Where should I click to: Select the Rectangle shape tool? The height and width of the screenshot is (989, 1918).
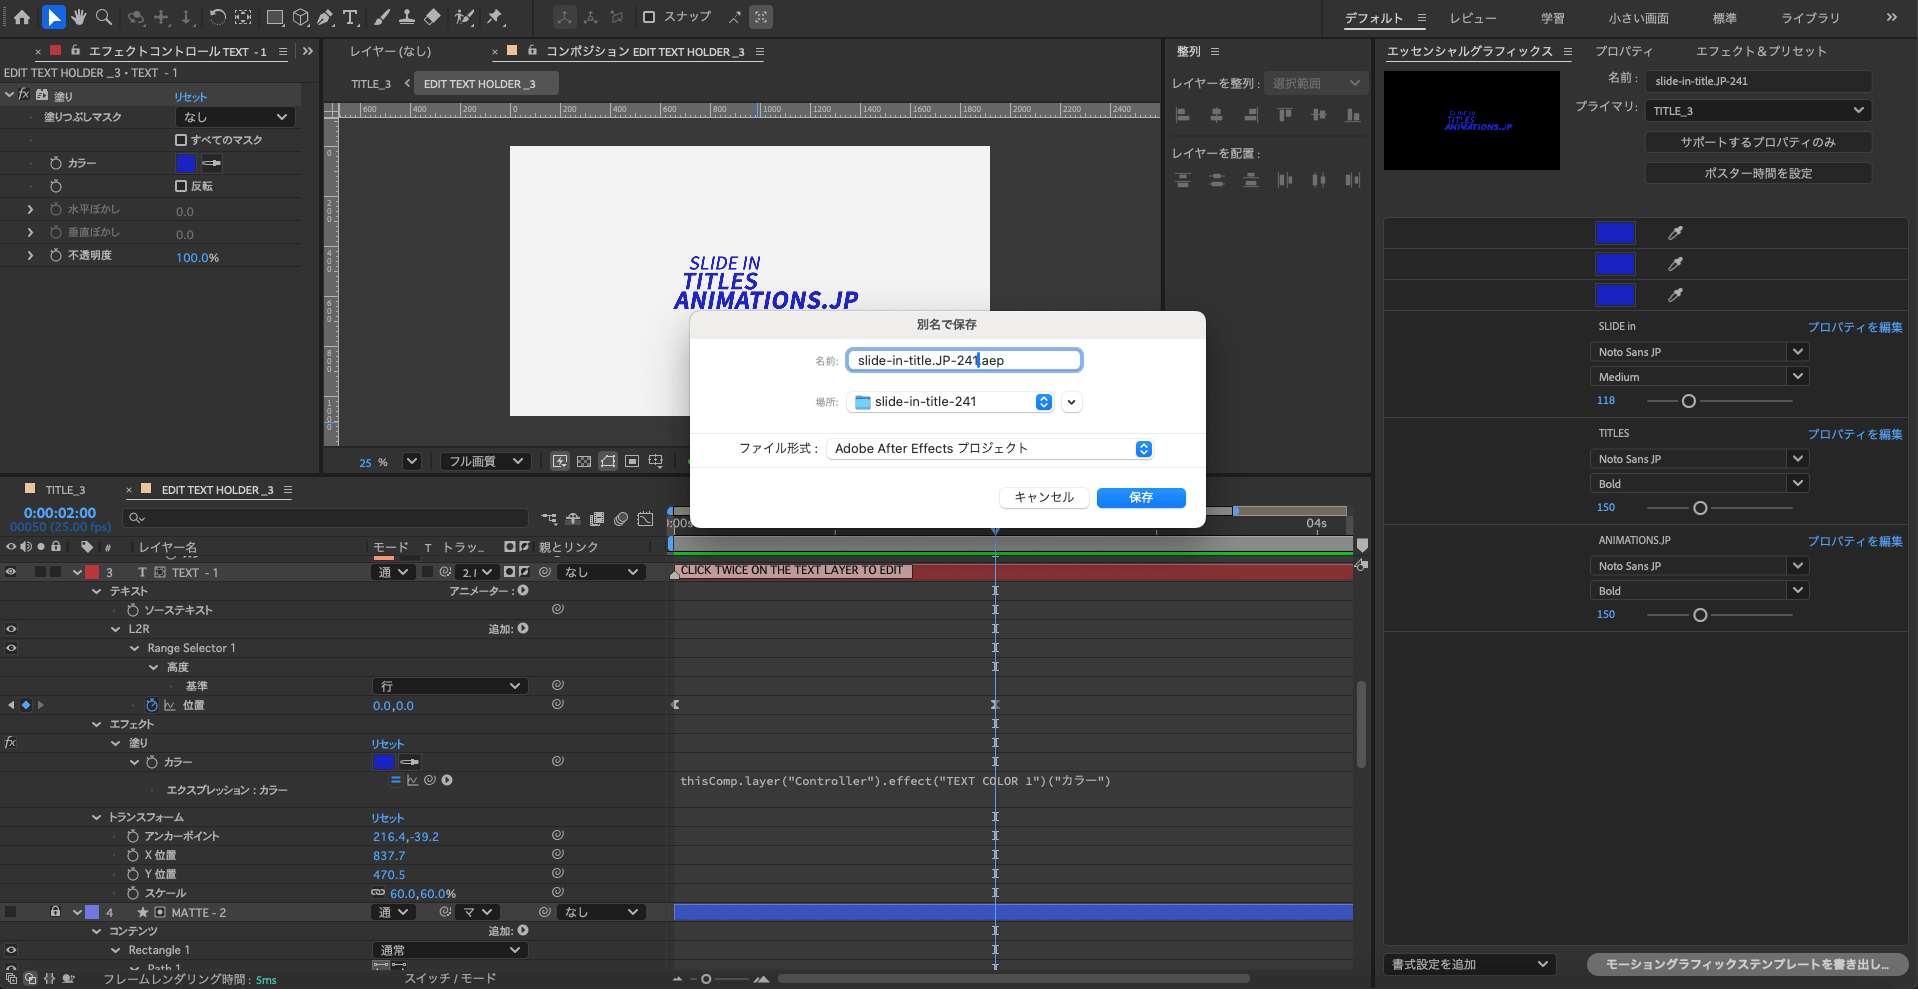tap(274, 17)
